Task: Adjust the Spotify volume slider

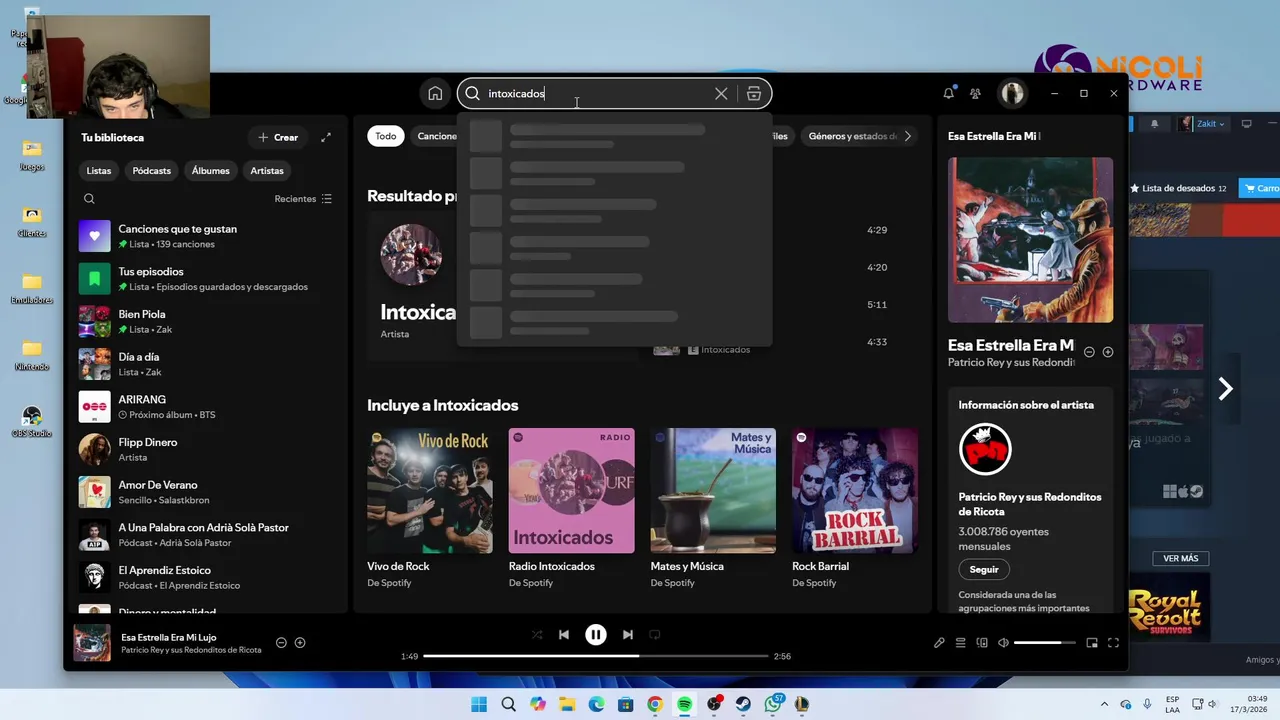Action: pos(1046,643)
